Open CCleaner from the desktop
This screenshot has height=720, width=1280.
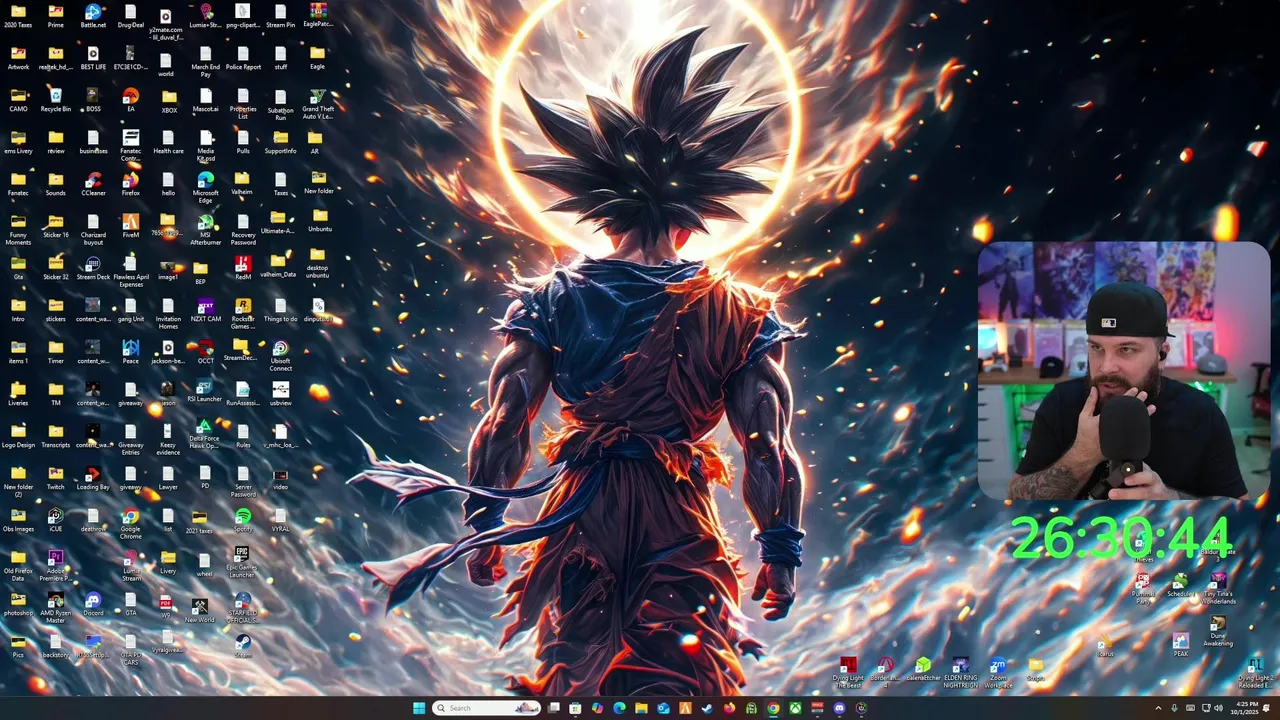(93, 183)
